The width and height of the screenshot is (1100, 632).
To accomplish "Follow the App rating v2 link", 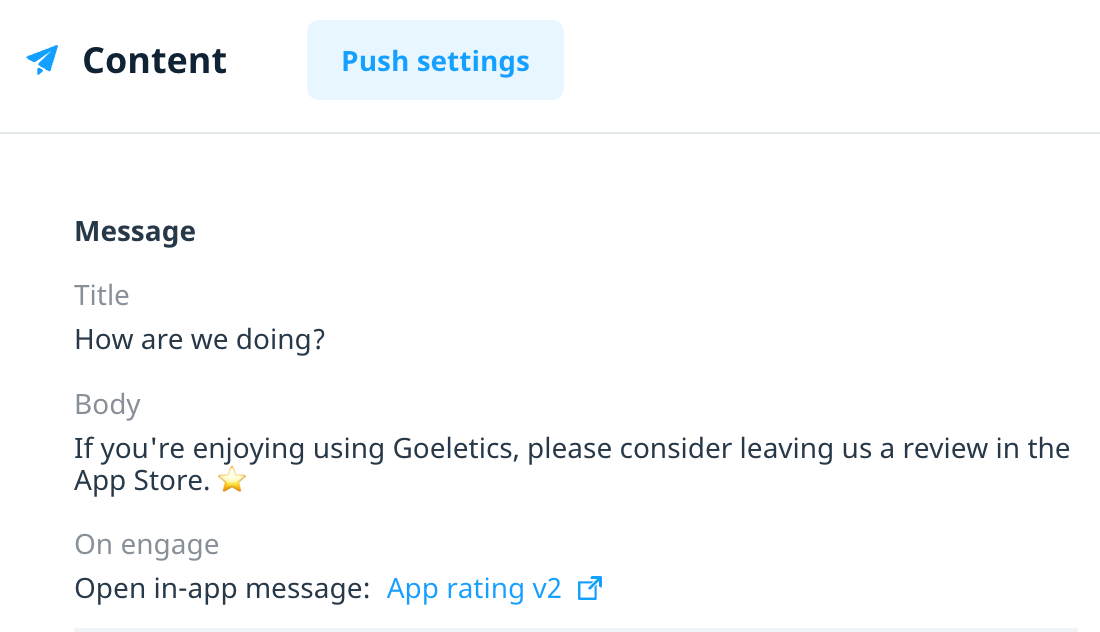I will (474, 589).
